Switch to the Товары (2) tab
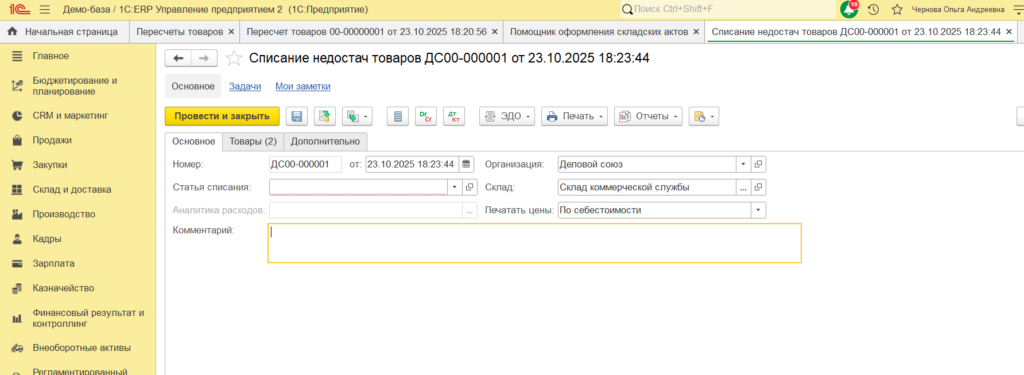The image size is (1024, 375). coord(253,141)
